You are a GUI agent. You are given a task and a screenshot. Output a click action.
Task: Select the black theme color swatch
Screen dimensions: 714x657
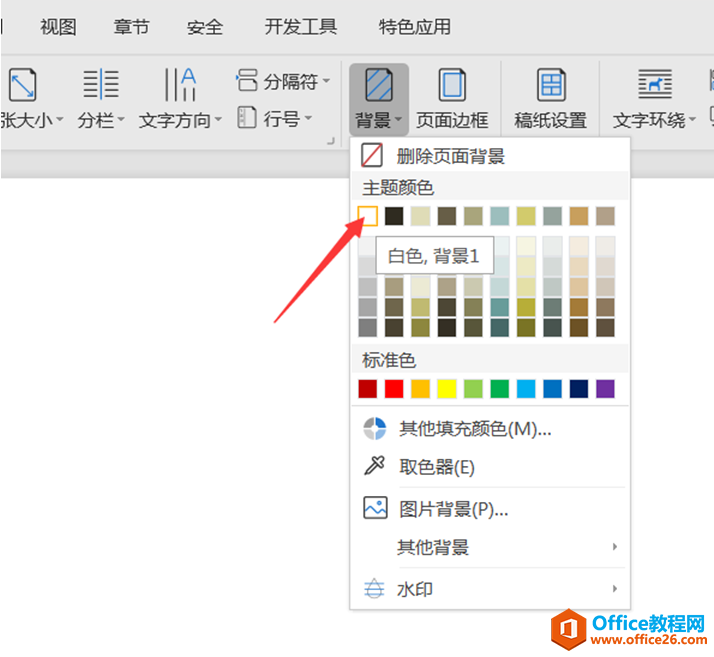[394, 216]
